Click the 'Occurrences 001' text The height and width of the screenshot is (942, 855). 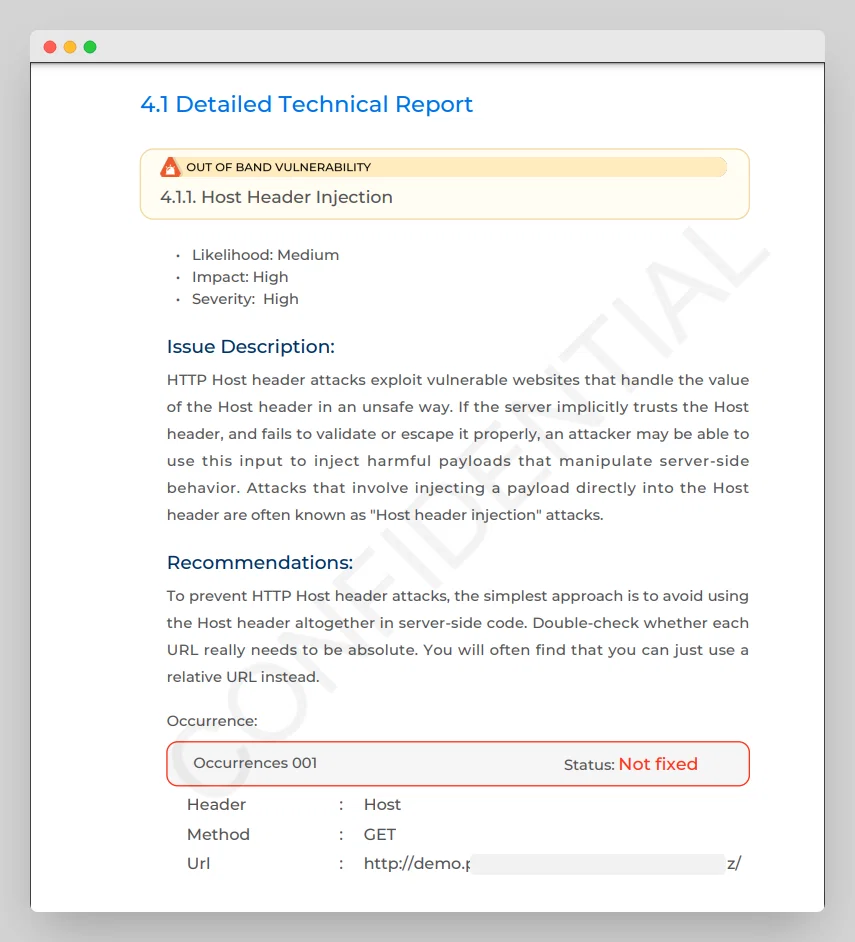[x=255, y=763]
